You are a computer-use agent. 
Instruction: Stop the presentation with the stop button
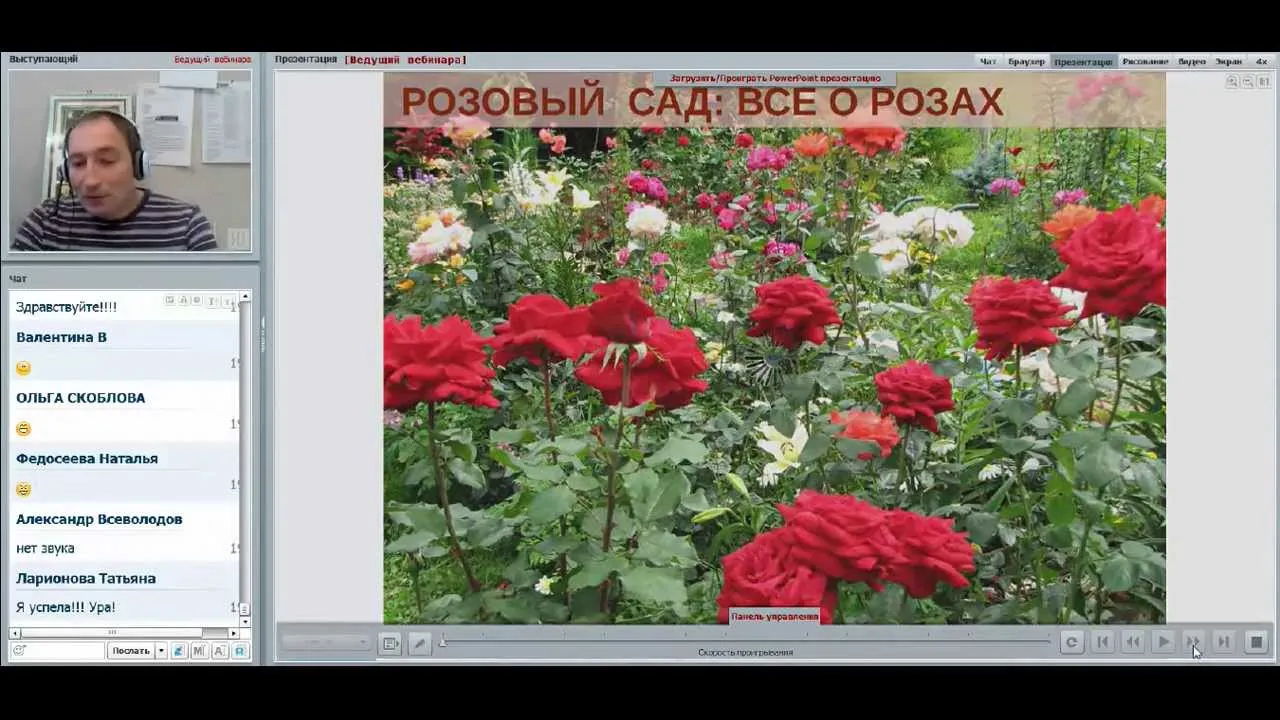point(1256,642)
